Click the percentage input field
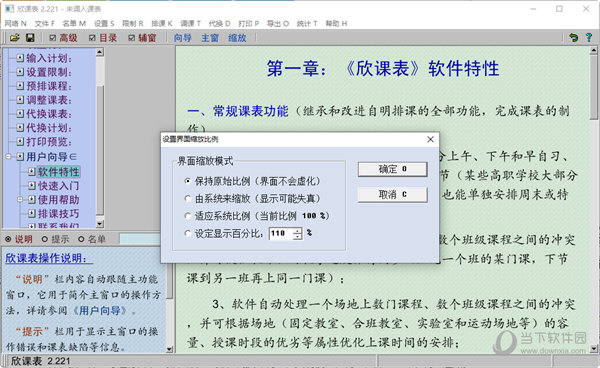Image resolution: width=600 pixels, height=368 pixels. (x=281, y=233)
